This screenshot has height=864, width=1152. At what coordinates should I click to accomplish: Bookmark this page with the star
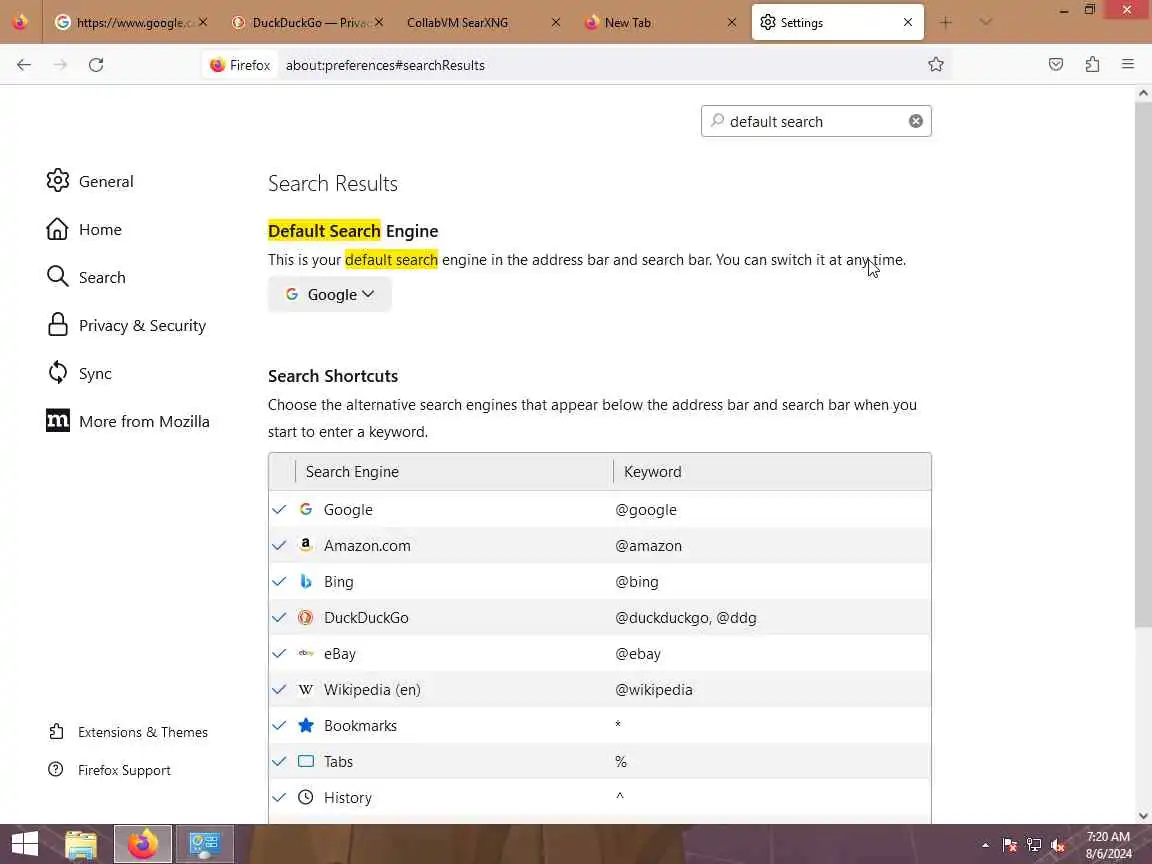point(935,65)
